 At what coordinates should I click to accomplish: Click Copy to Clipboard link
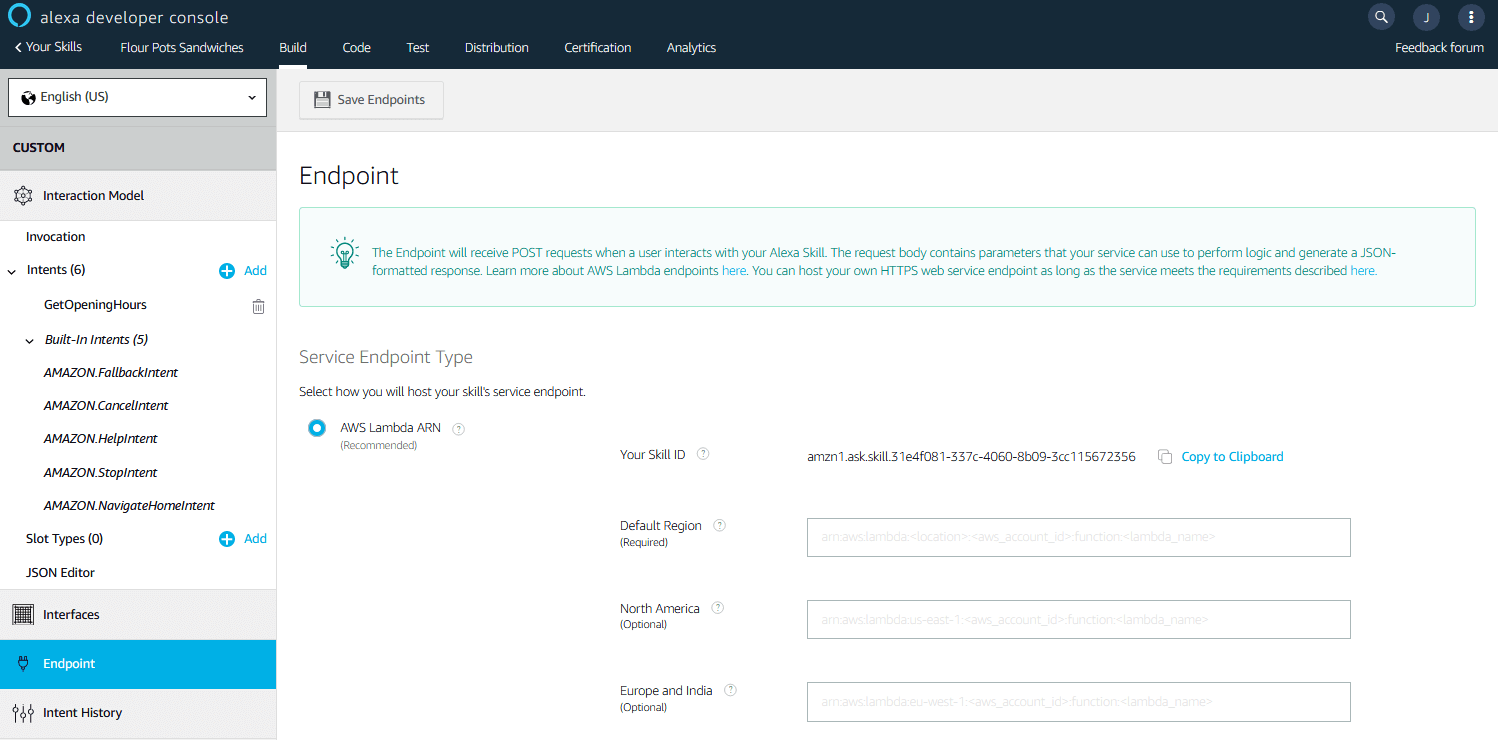click(1232, 457)
